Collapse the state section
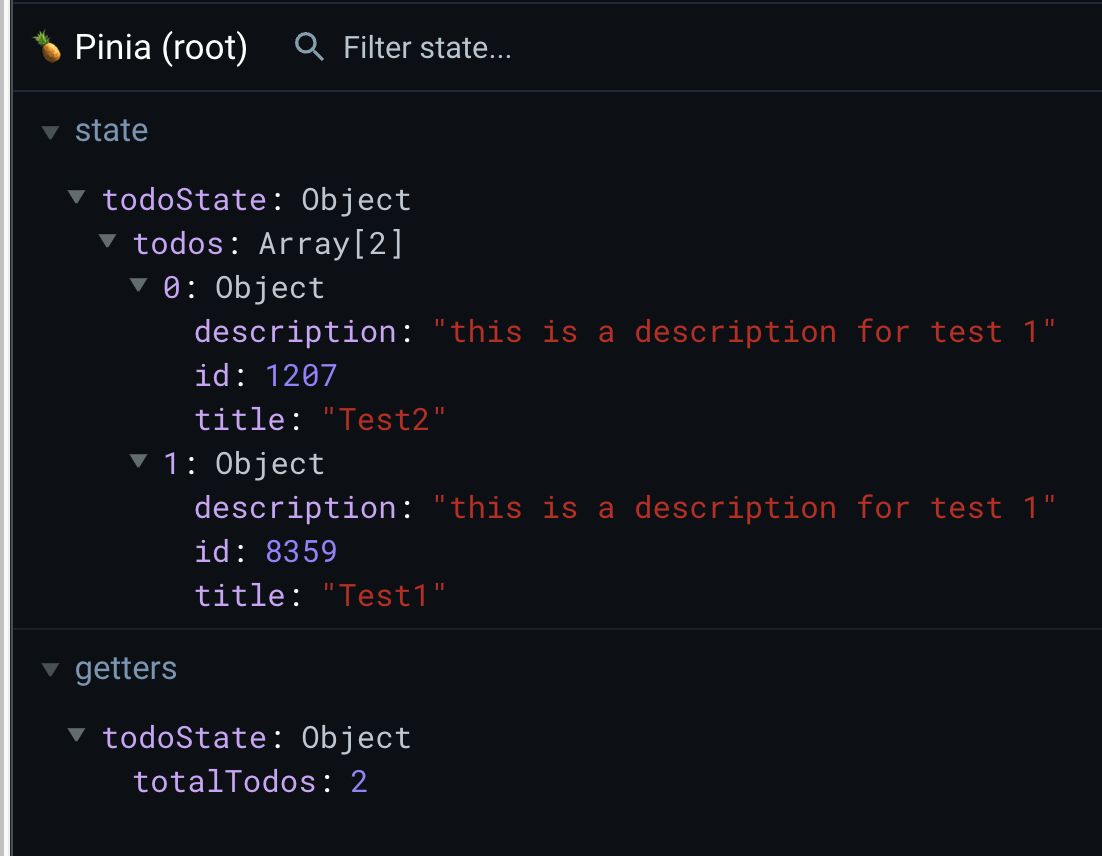 pyautogui.click(x=48, y=130)
